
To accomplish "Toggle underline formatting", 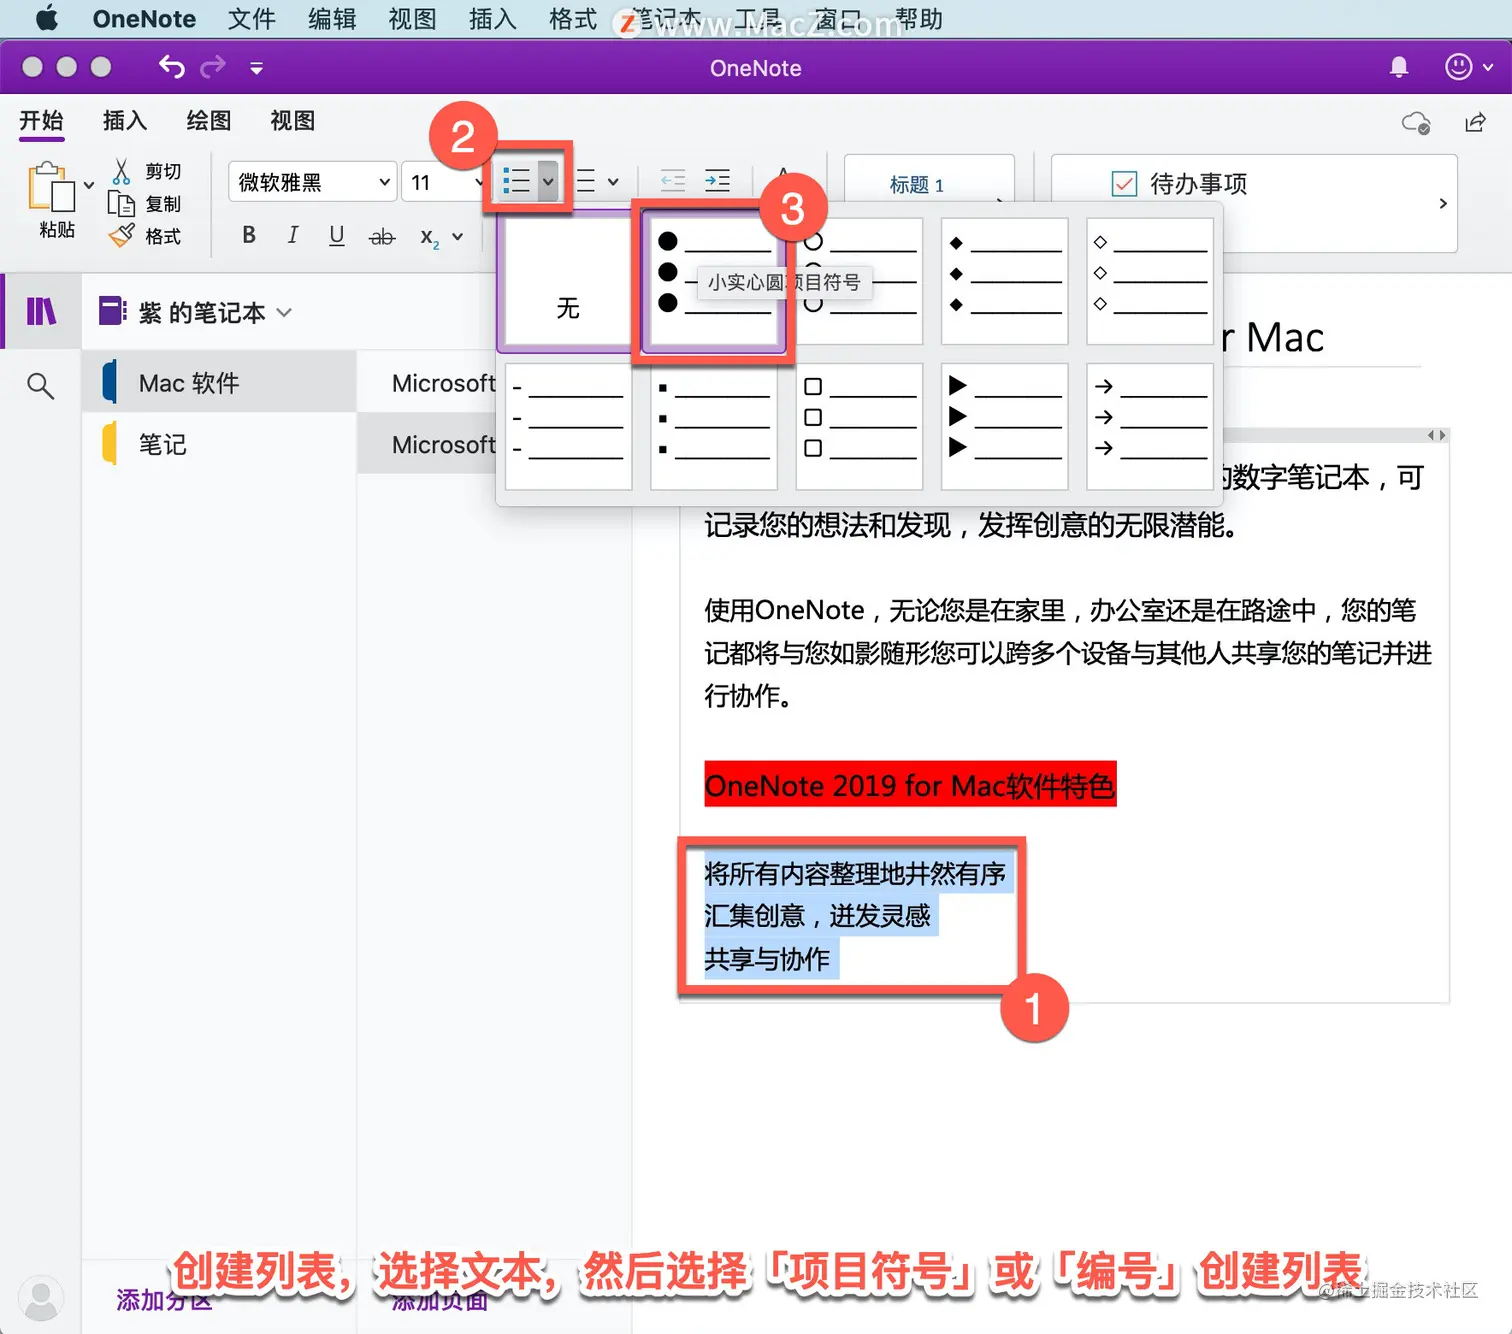I will (x=337, y=235).
